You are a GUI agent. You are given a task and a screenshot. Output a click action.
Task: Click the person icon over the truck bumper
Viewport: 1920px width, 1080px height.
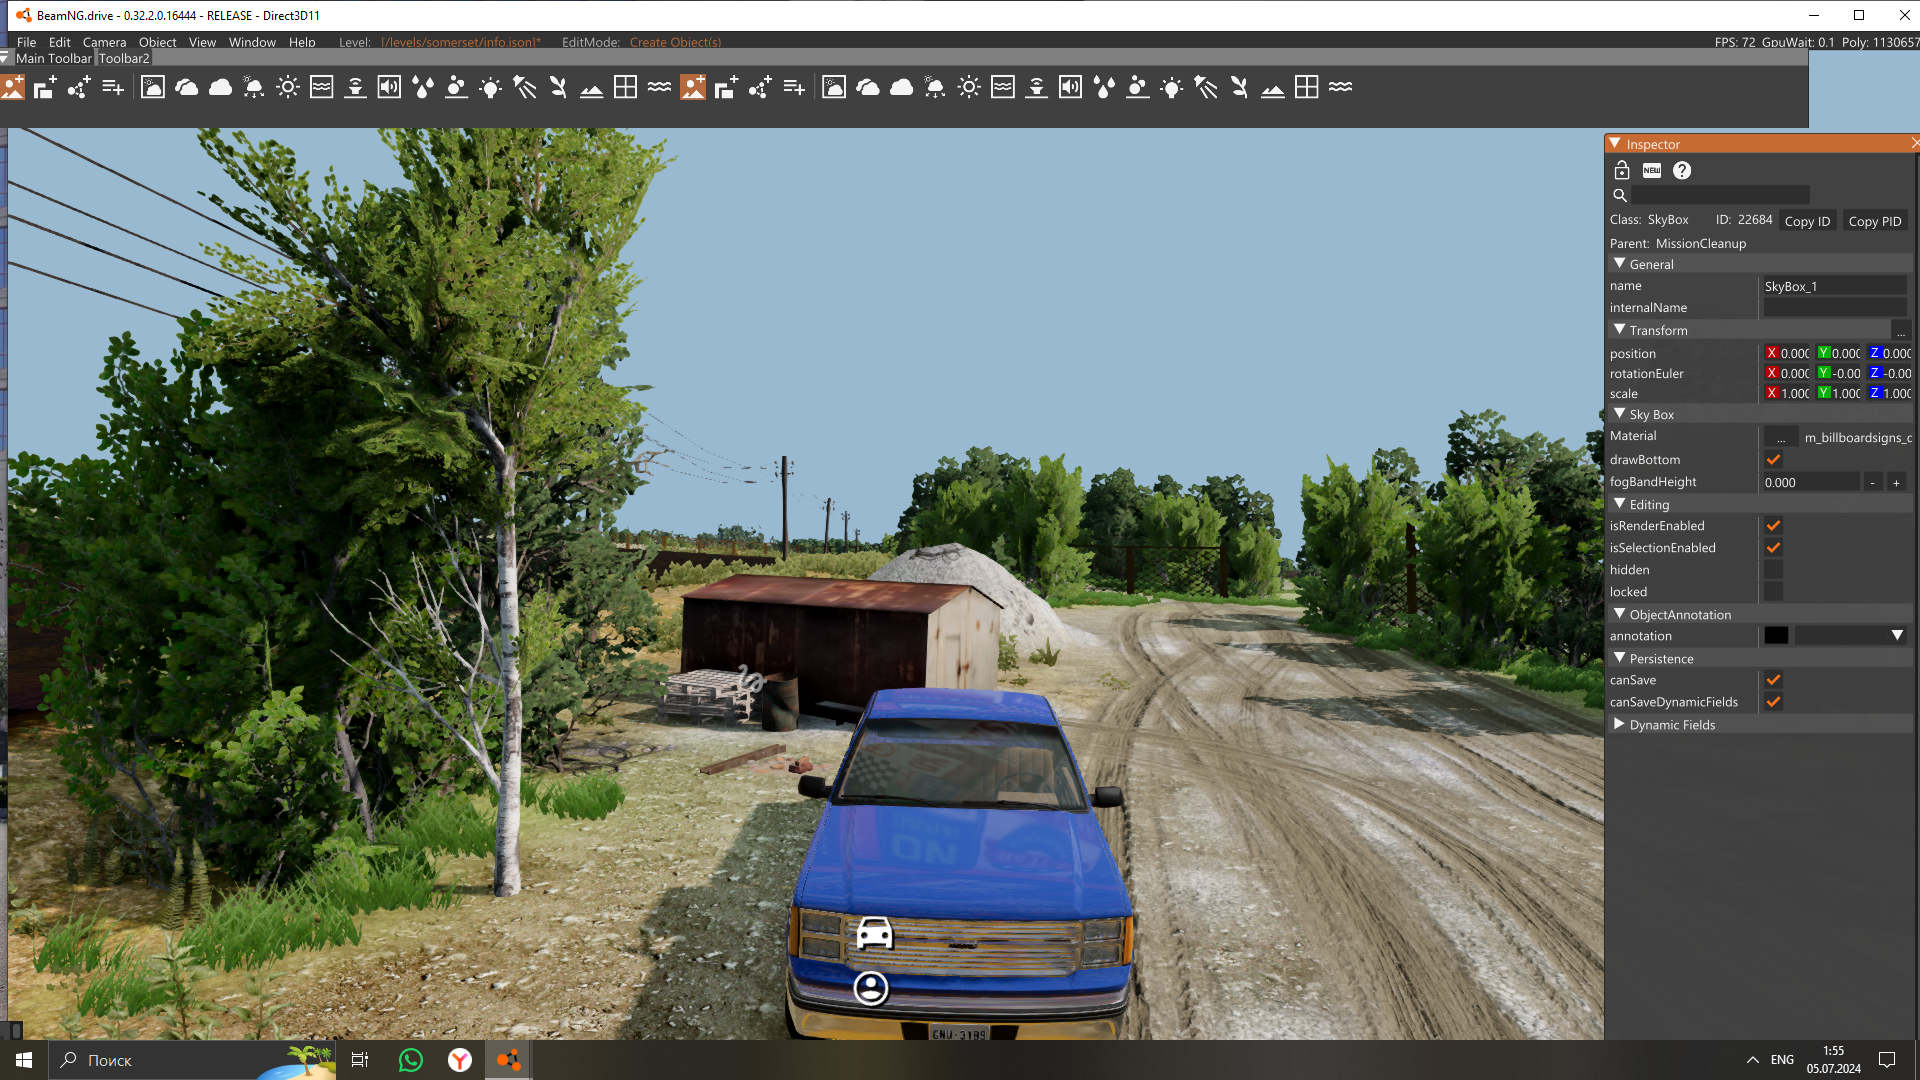pyautogui.click(x=871, y=988)
